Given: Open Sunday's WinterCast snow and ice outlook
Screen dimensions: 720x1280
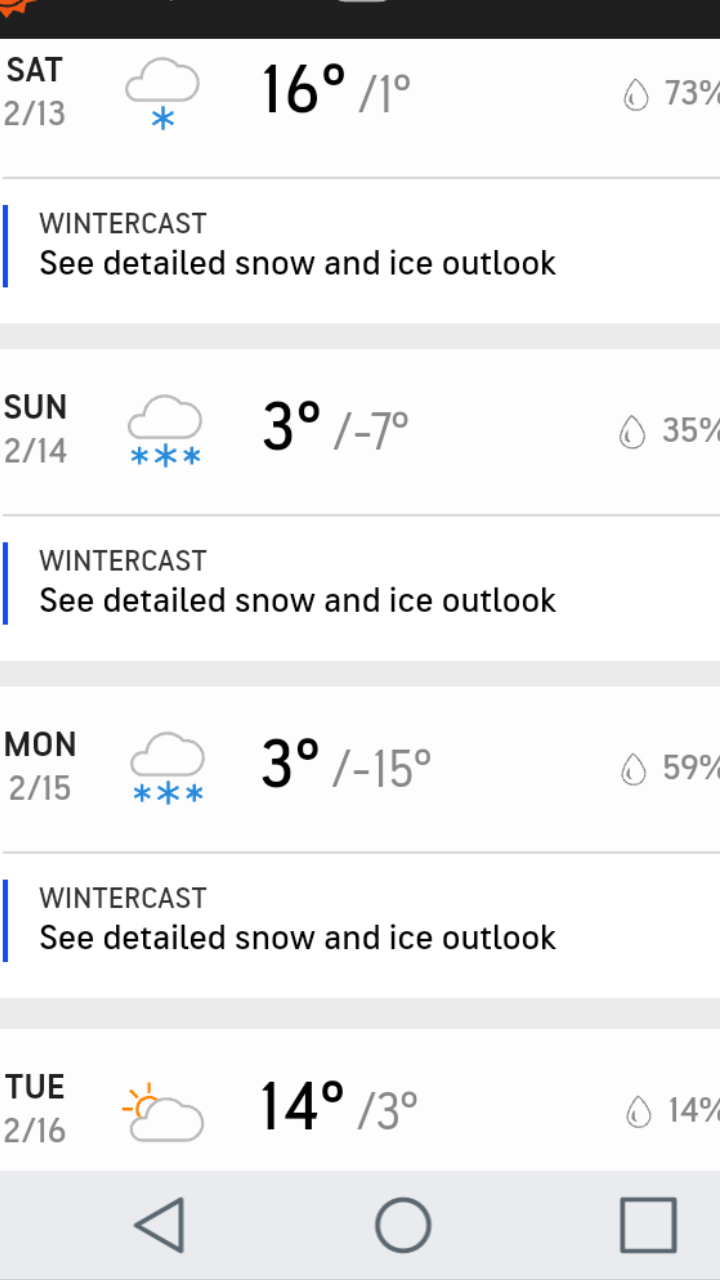Looking at the screenshot, I should pyautogui.click(x=298, y=582).
